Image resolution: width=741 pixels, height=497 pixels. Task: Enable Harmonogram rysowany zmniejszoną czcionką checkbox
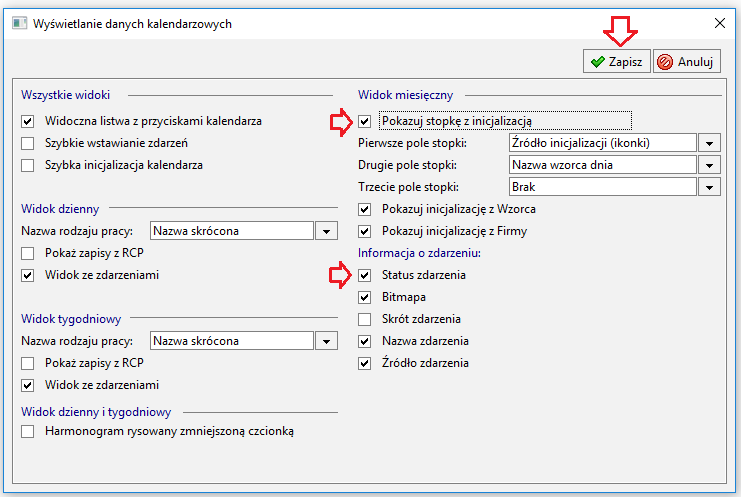[27, 431]
